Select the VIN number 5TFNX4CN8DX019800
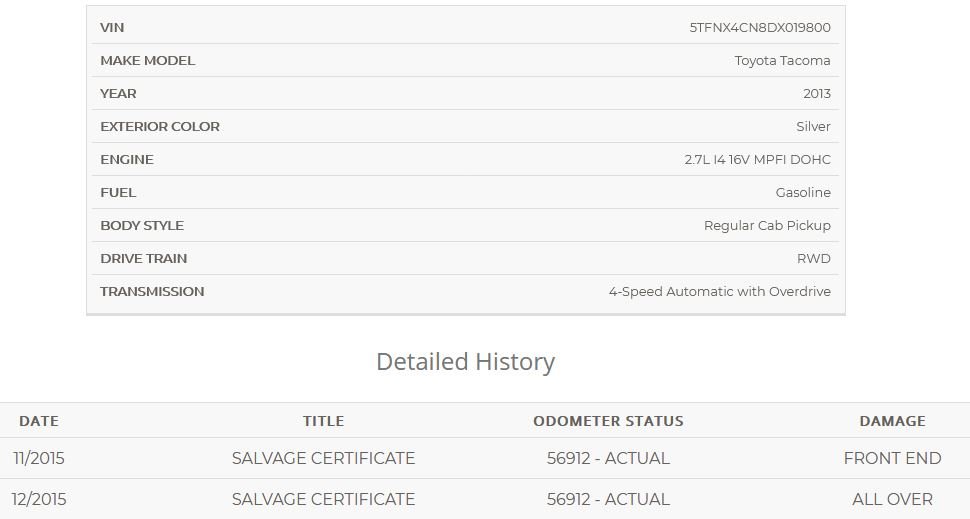The height and width of the screenshot is (519, 970). 760,27
